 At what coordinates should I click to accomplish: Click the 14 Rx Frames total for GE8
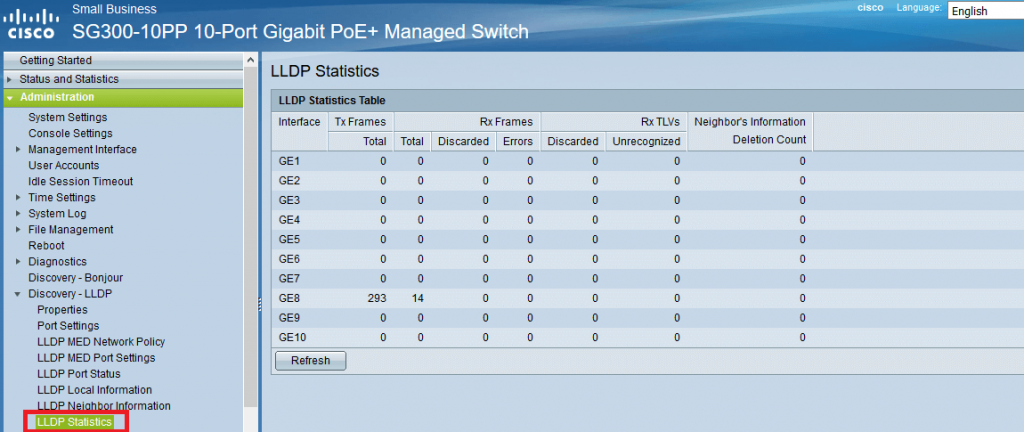click(x=417, y=298)
